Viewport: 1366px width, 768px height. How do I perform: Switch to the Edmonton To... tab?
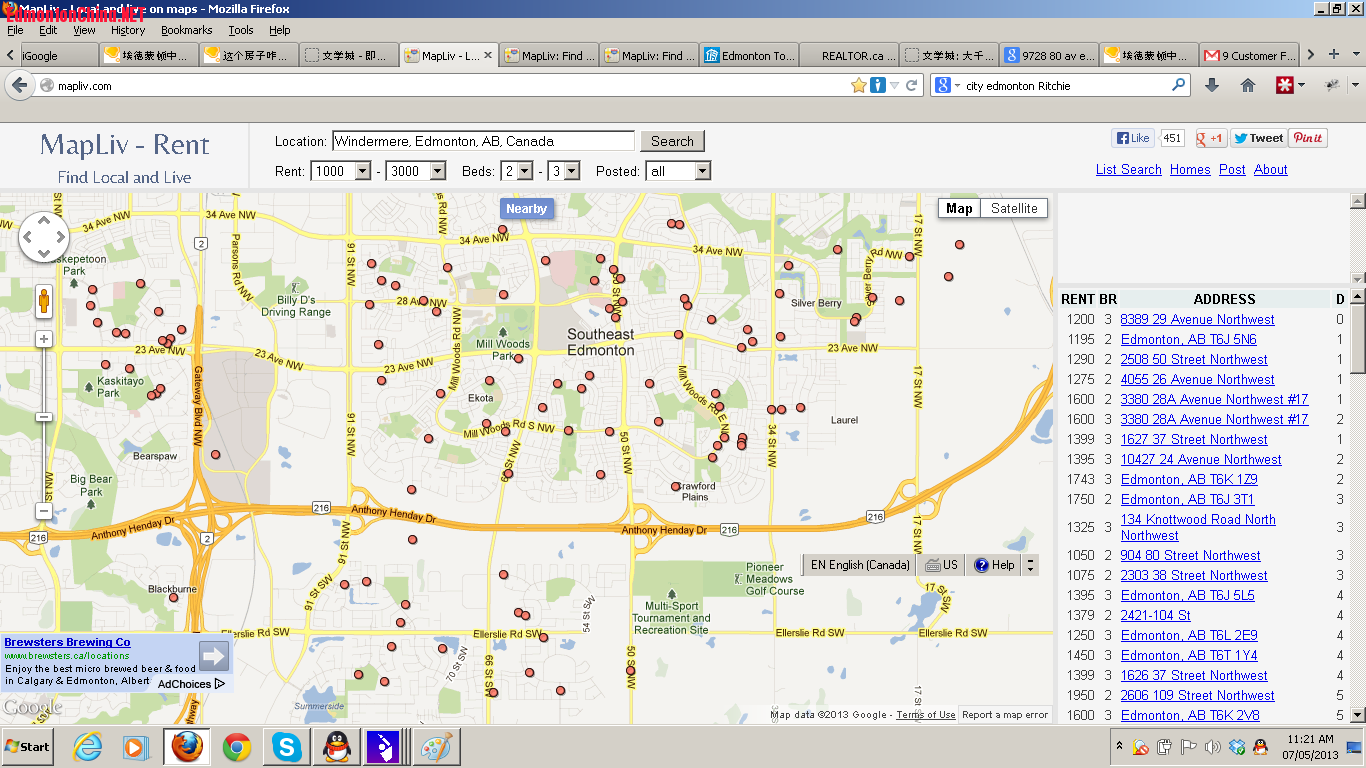coord(748,56)
